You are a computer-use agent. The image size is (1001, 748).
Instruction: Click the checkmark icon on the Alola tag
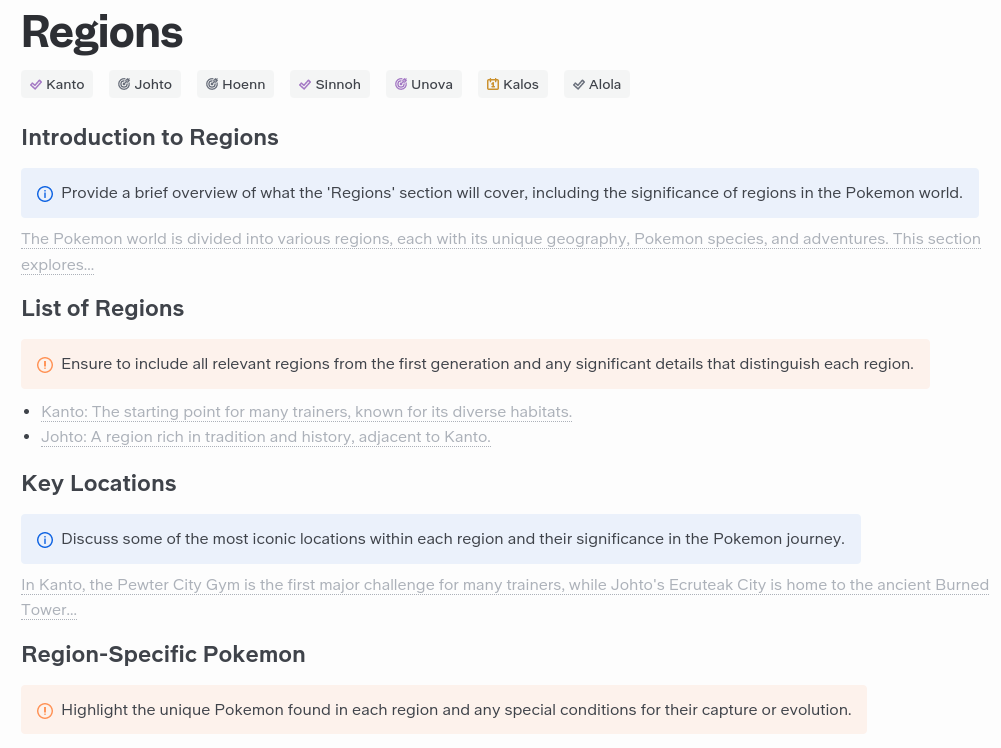click(578, 84)
